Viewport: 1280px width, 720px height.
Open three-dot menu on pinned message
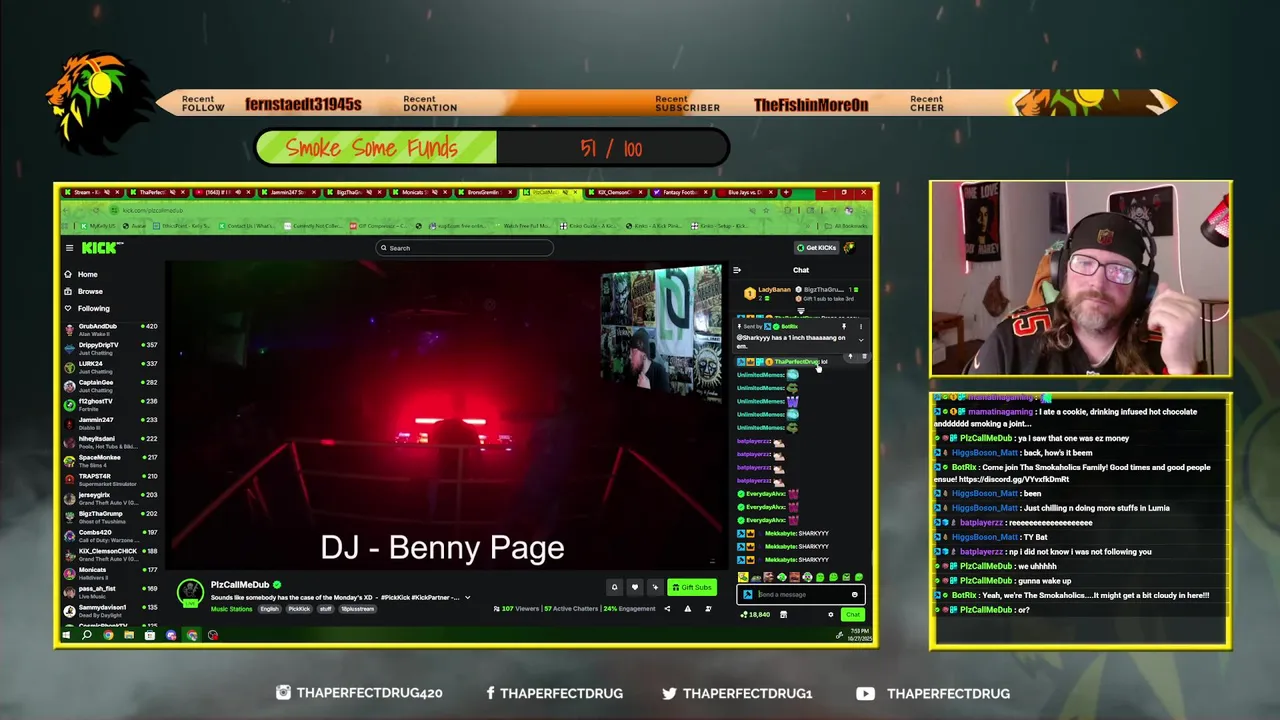coord(861,326)
